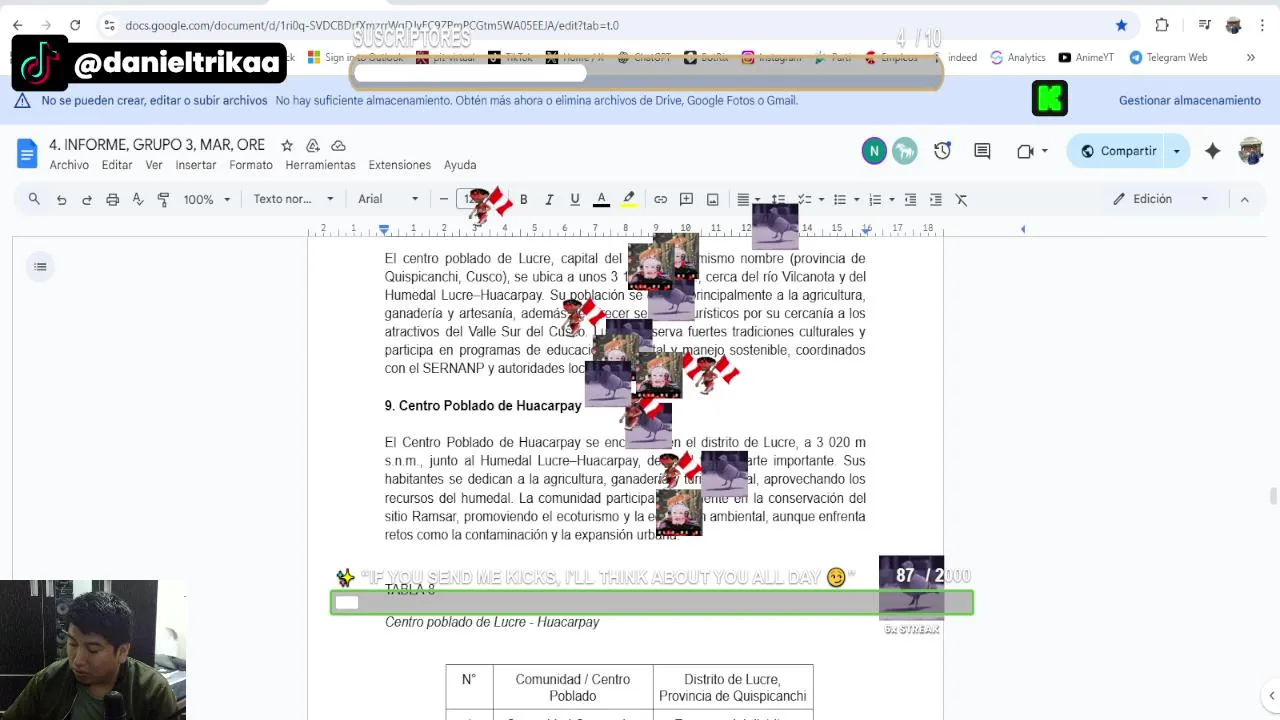Start a Meet video call

pos(1025,151)
